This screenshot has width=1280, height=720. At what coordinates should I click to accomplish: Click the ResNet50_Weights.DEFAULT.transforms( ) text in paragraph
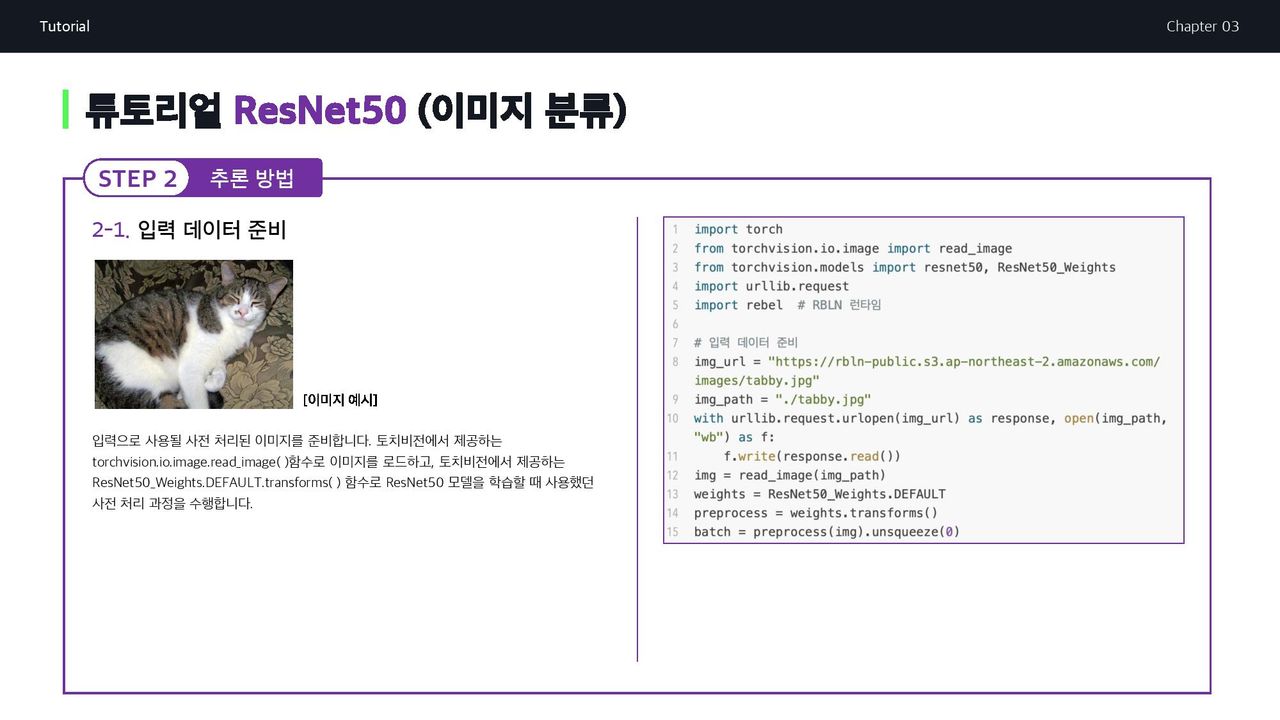(x=217, y=483)
